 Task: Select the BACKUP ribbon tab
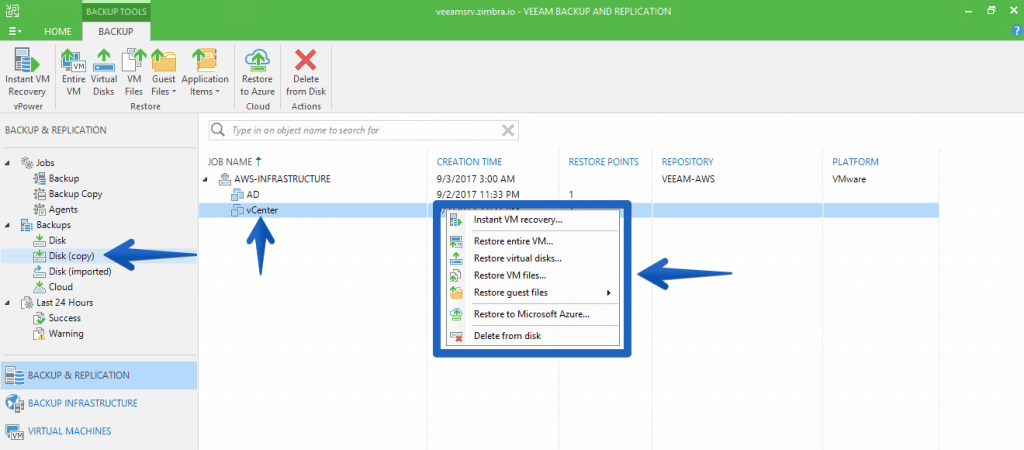pos(116,31)
